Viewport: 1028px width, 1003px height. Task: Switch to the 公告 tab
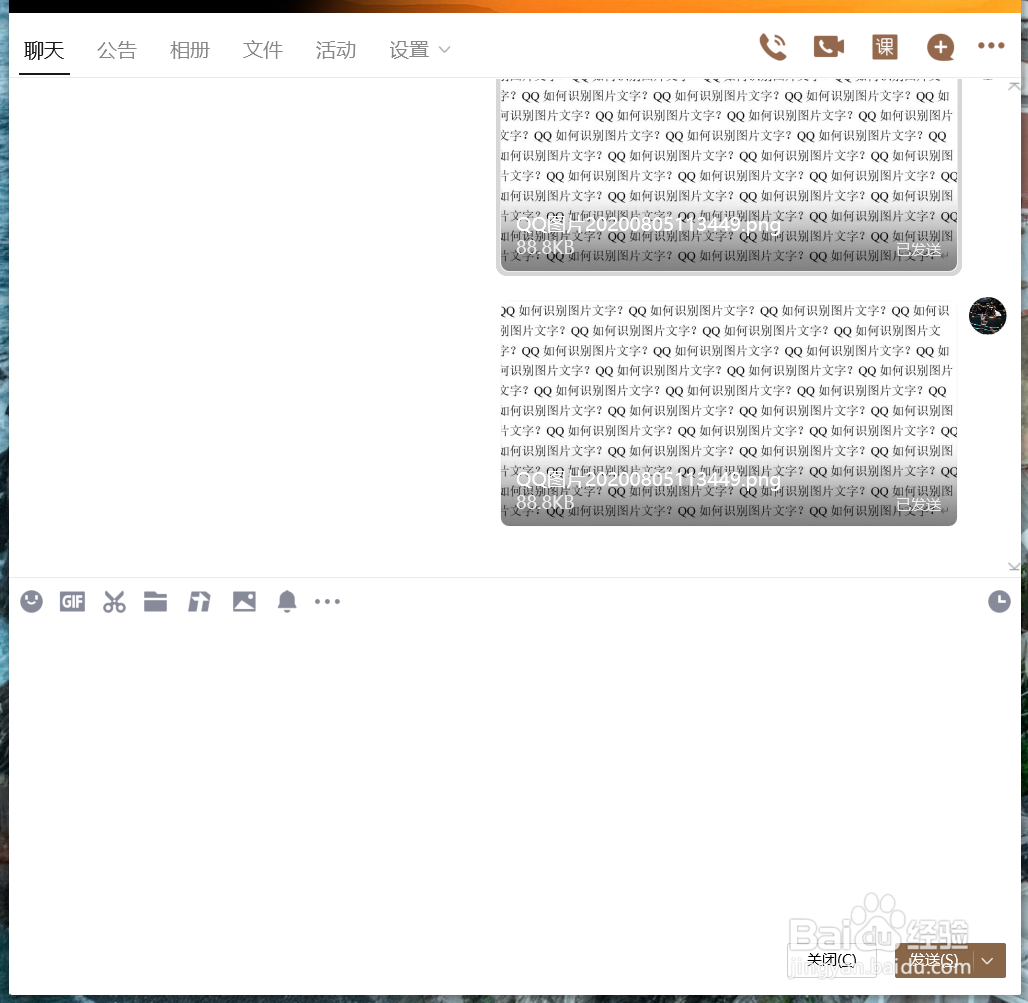coord(117,50)
